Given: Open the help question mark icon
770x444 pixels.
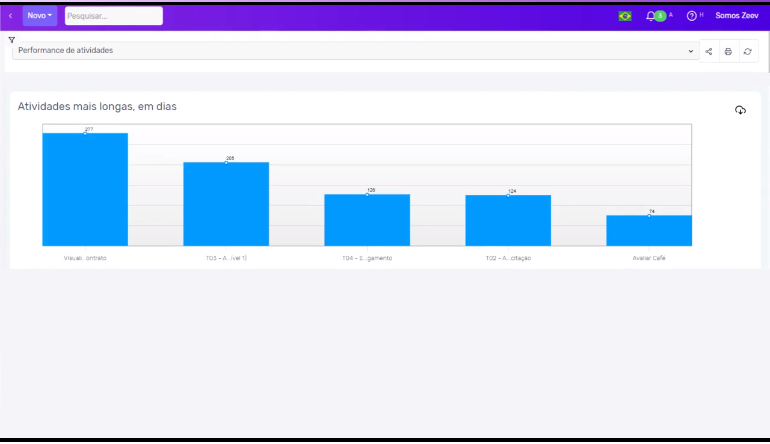Looking at the screenshot, I should 691,16.
